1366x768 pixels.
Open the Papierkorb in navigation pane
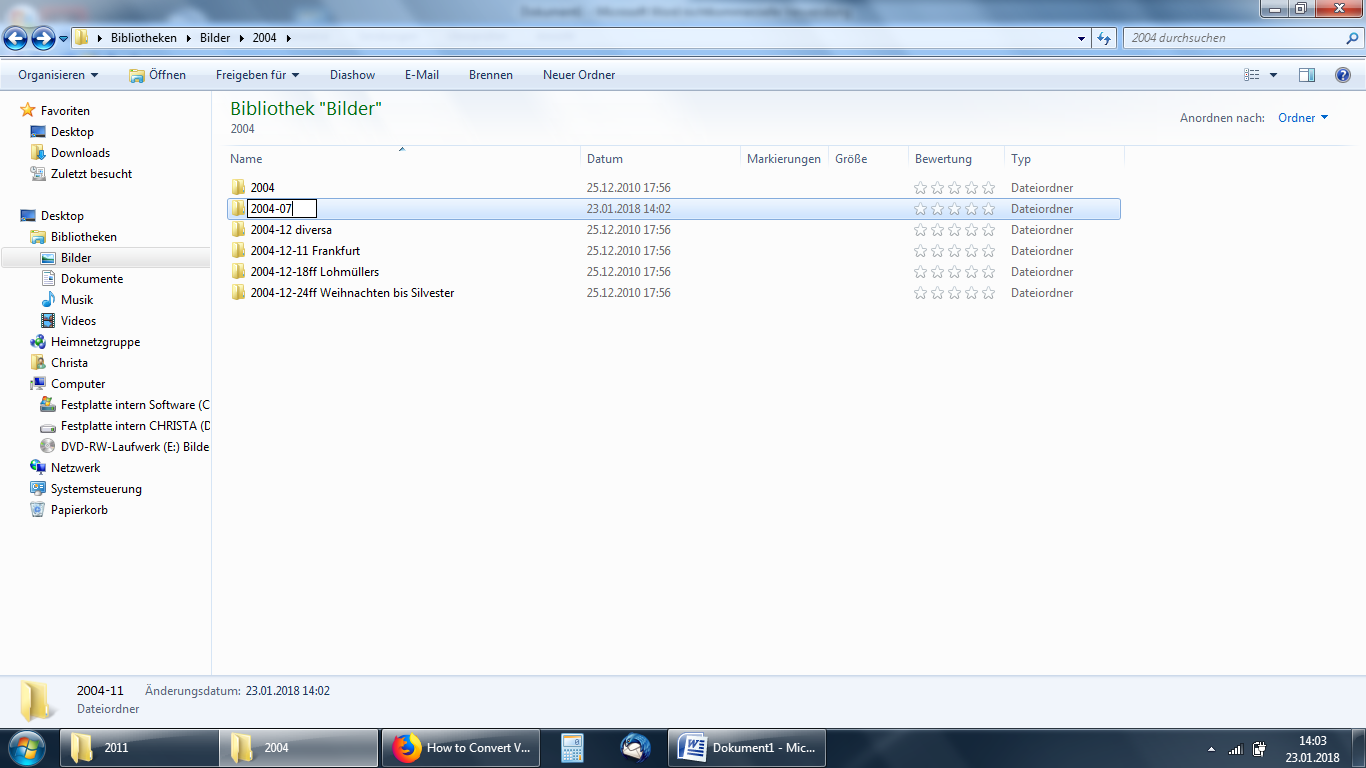point(79,510)
